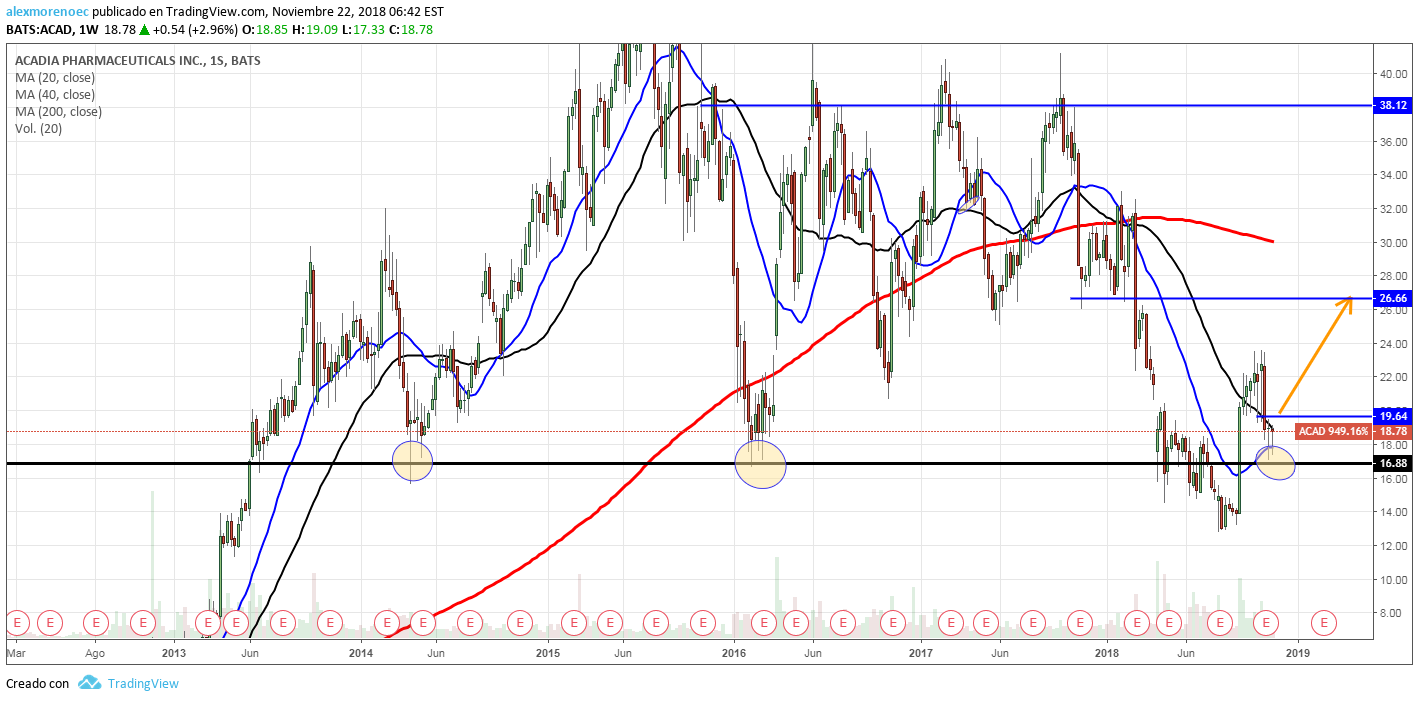This screenshot has height=701, width=1419.
Task: Click the 2019 label on time axis
Action: tap(1298, 653)
